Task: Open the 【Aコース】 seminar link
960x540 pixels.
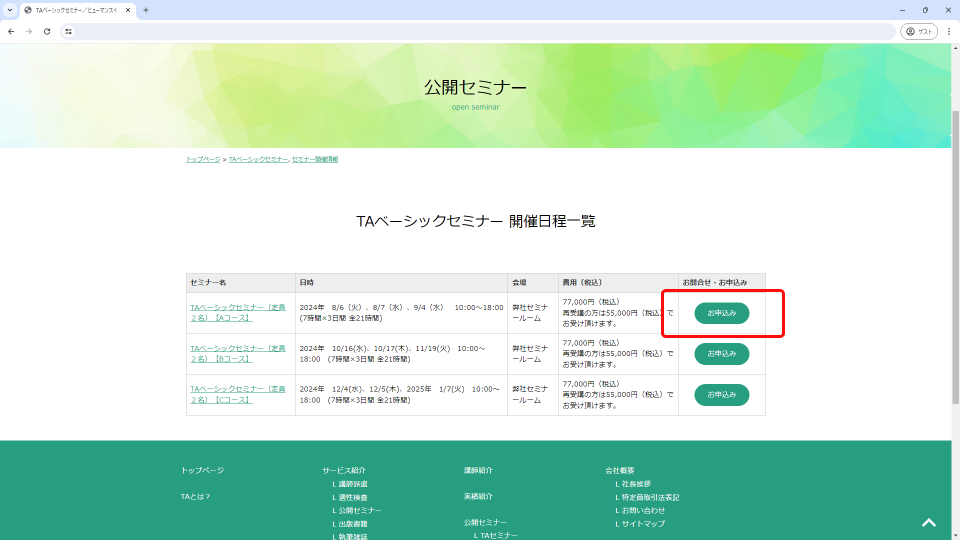Action: (238, 313)
